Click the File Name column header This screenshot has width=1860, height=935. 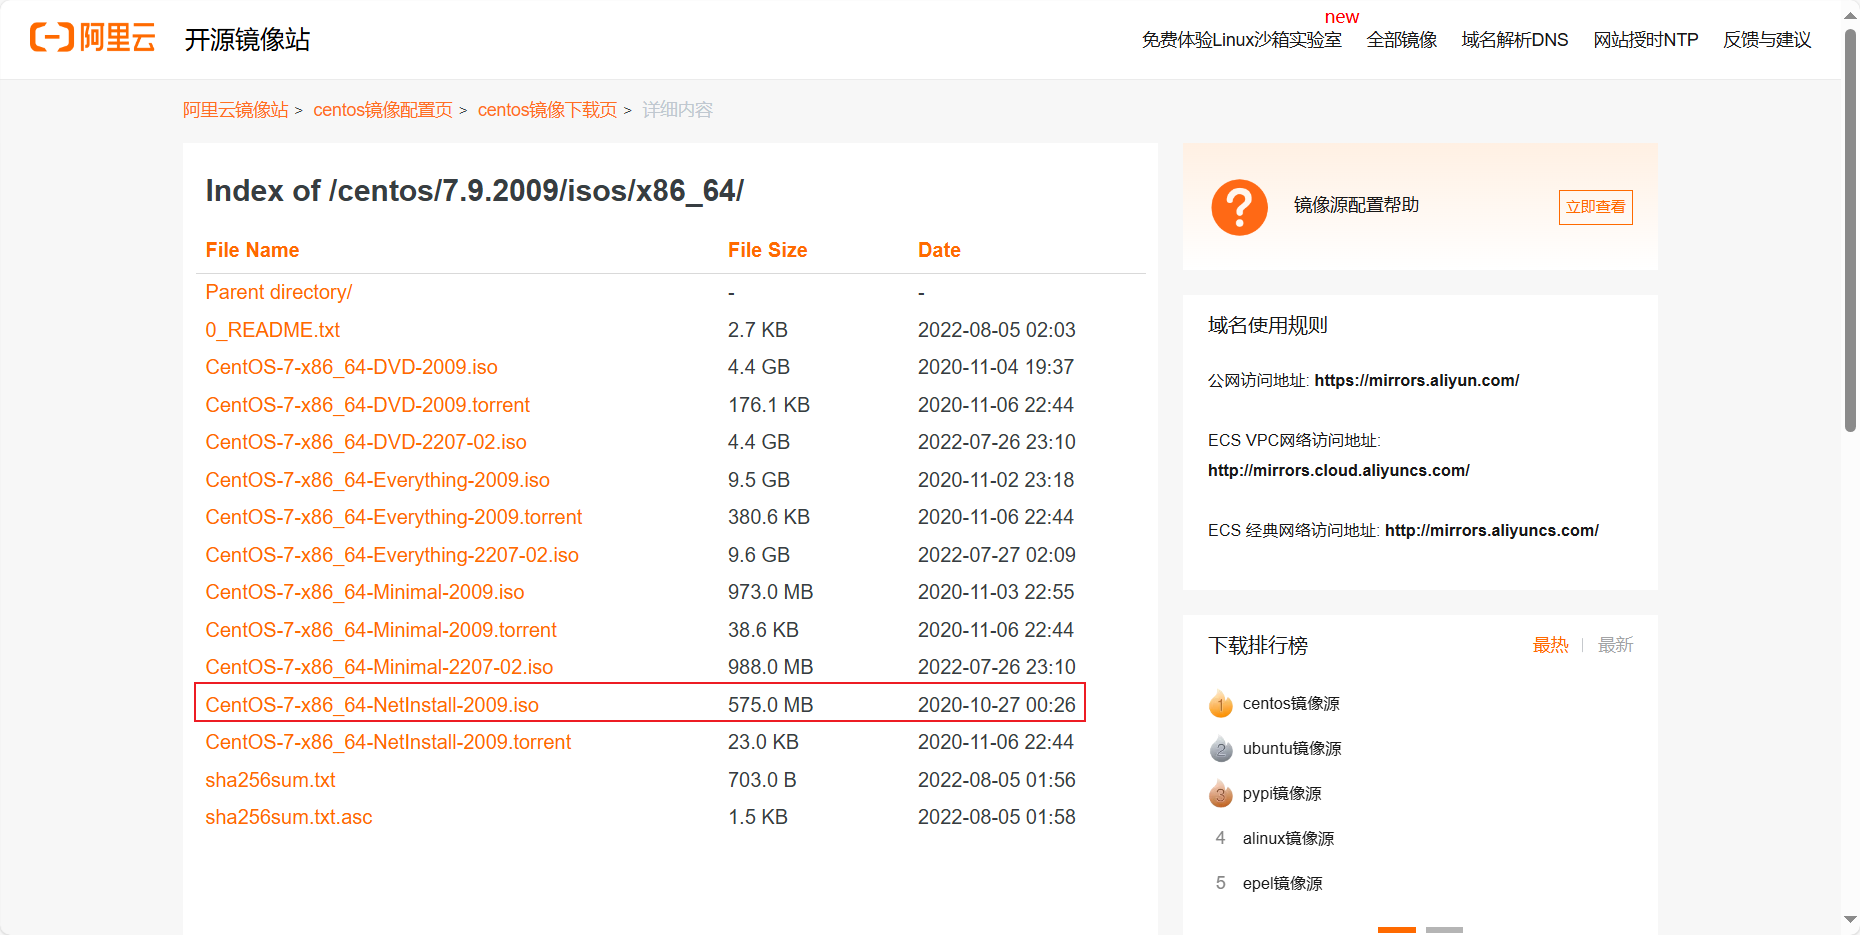click(x=252, y=250)
